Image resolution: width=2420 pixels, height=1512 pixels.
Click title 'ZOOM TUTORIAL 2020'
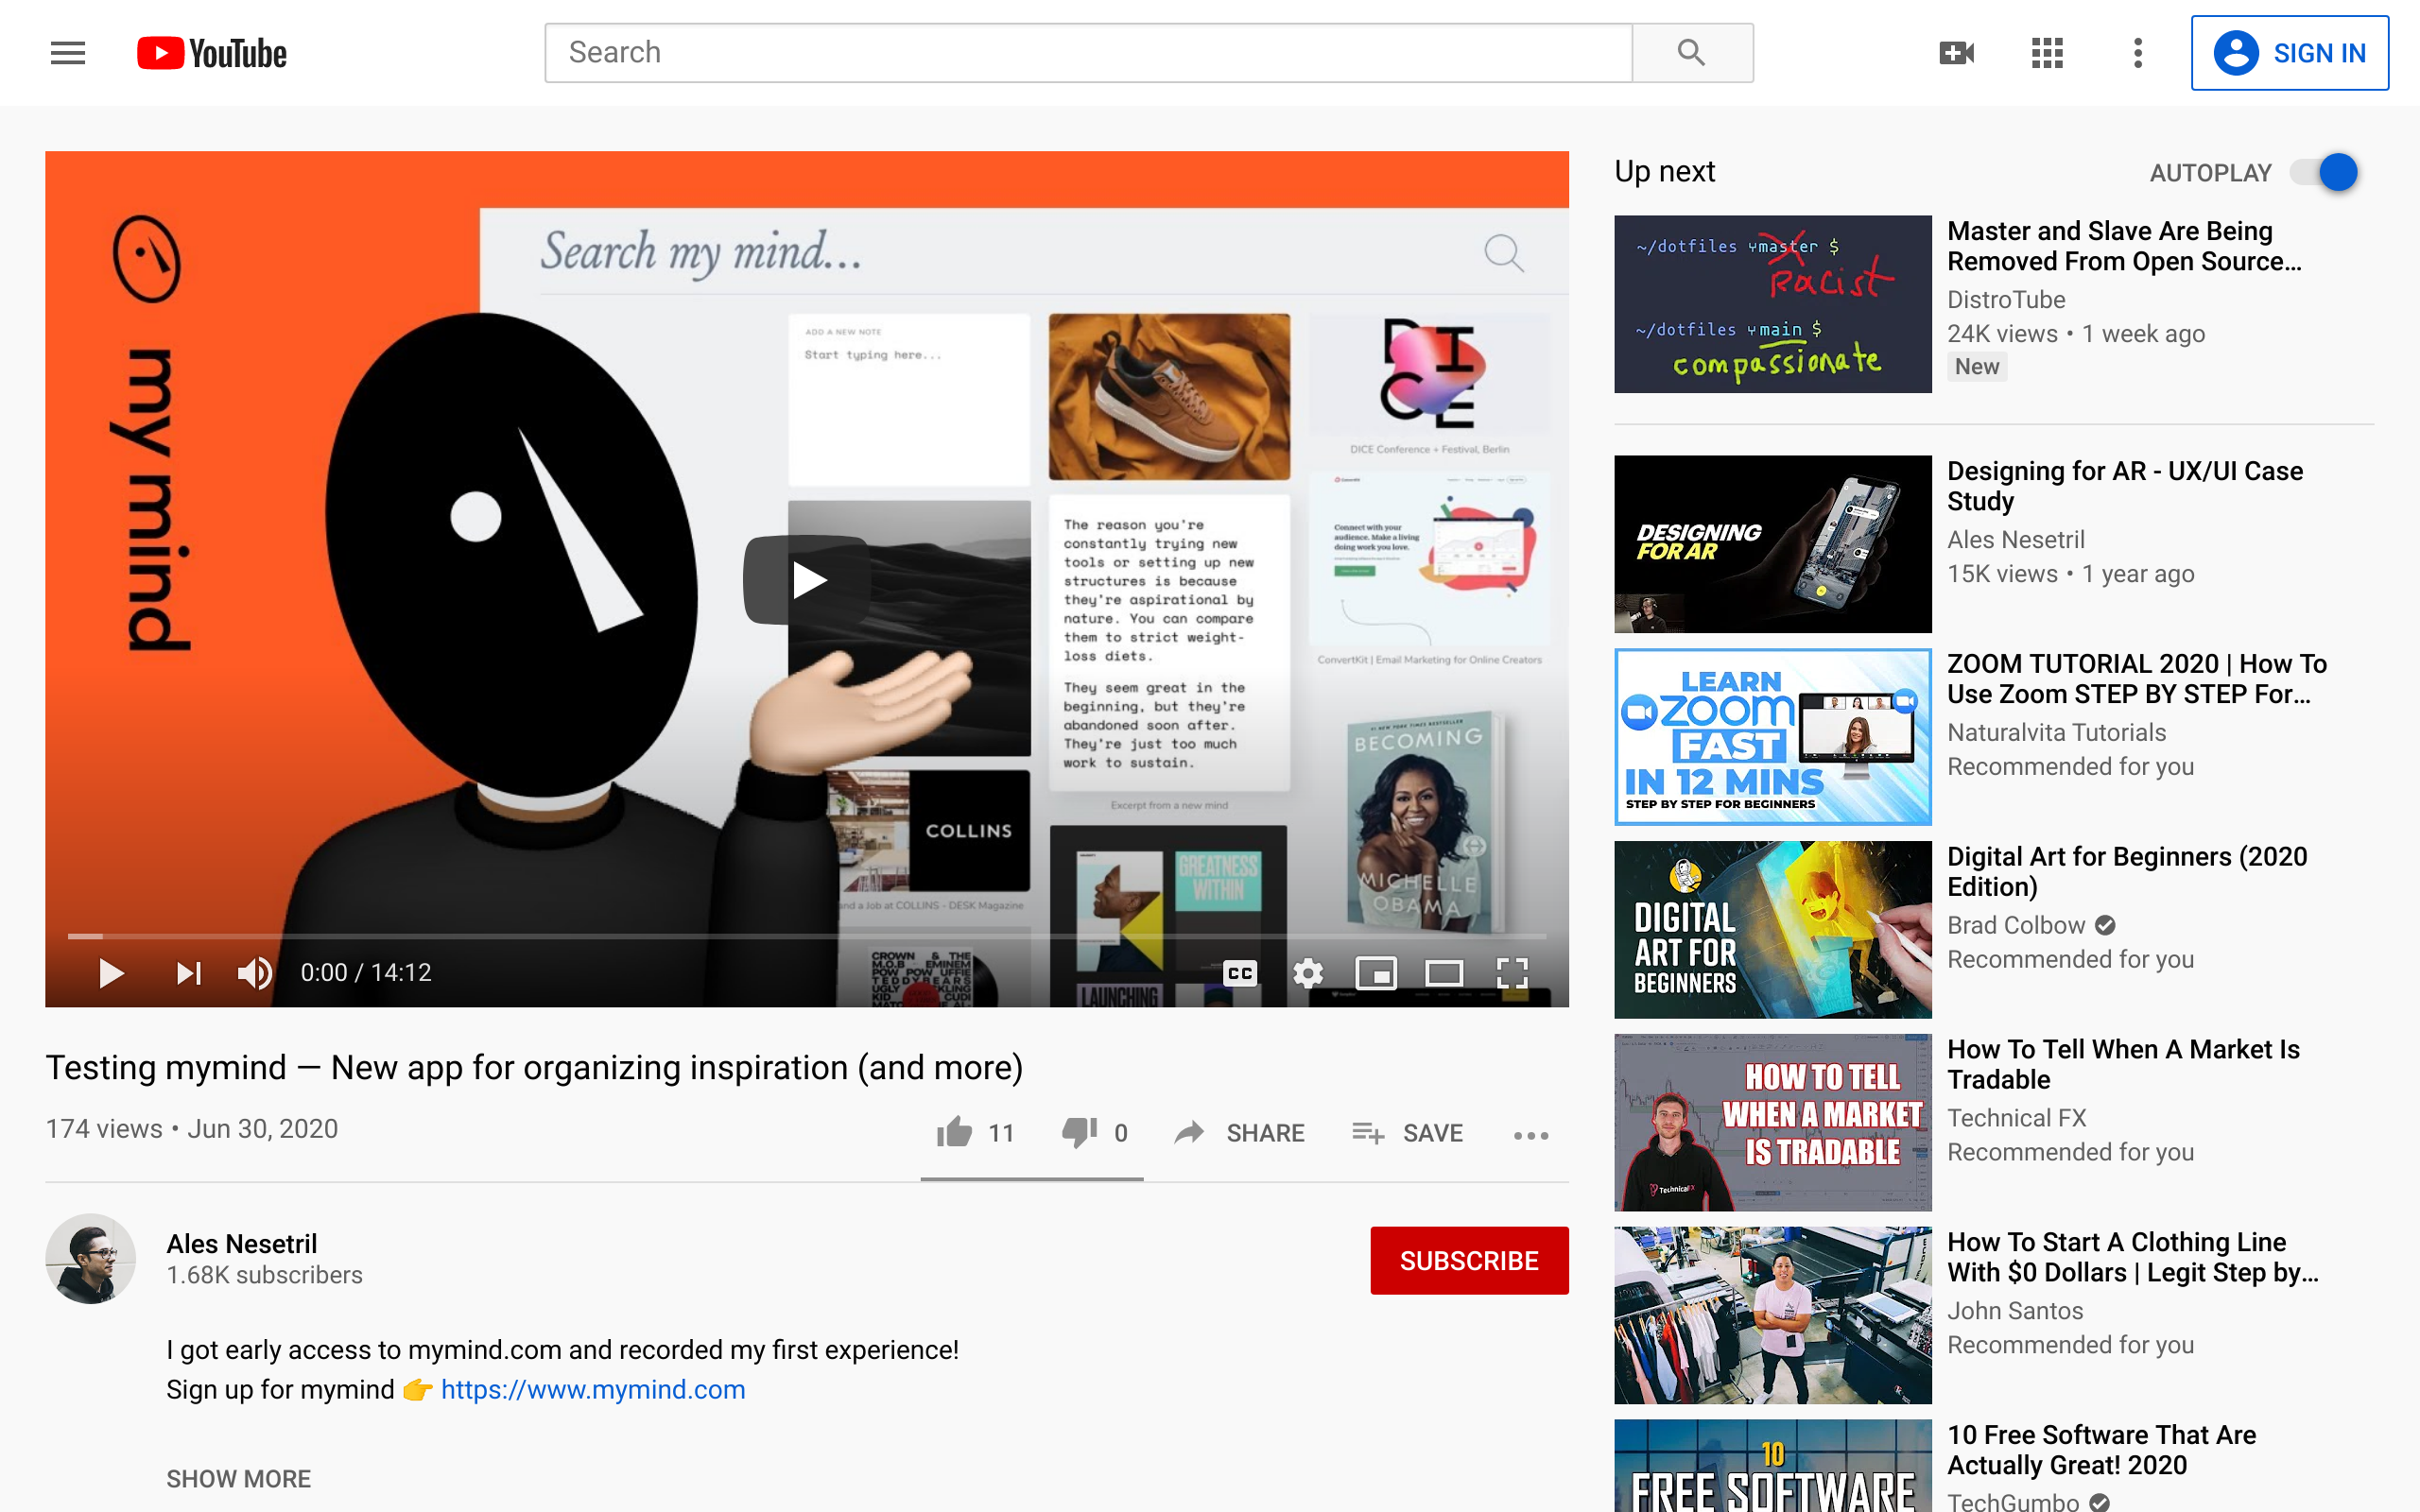coord(2137,679)
